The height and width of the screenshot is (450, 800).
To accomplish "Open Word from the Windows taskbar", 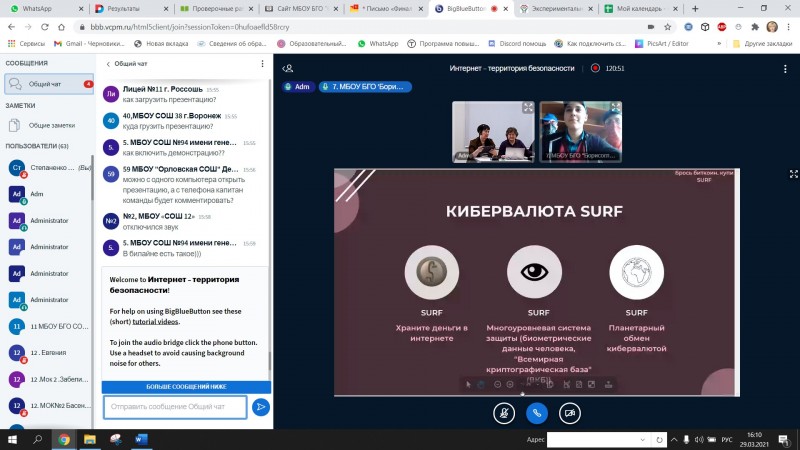I will click(x=139, y=439).
